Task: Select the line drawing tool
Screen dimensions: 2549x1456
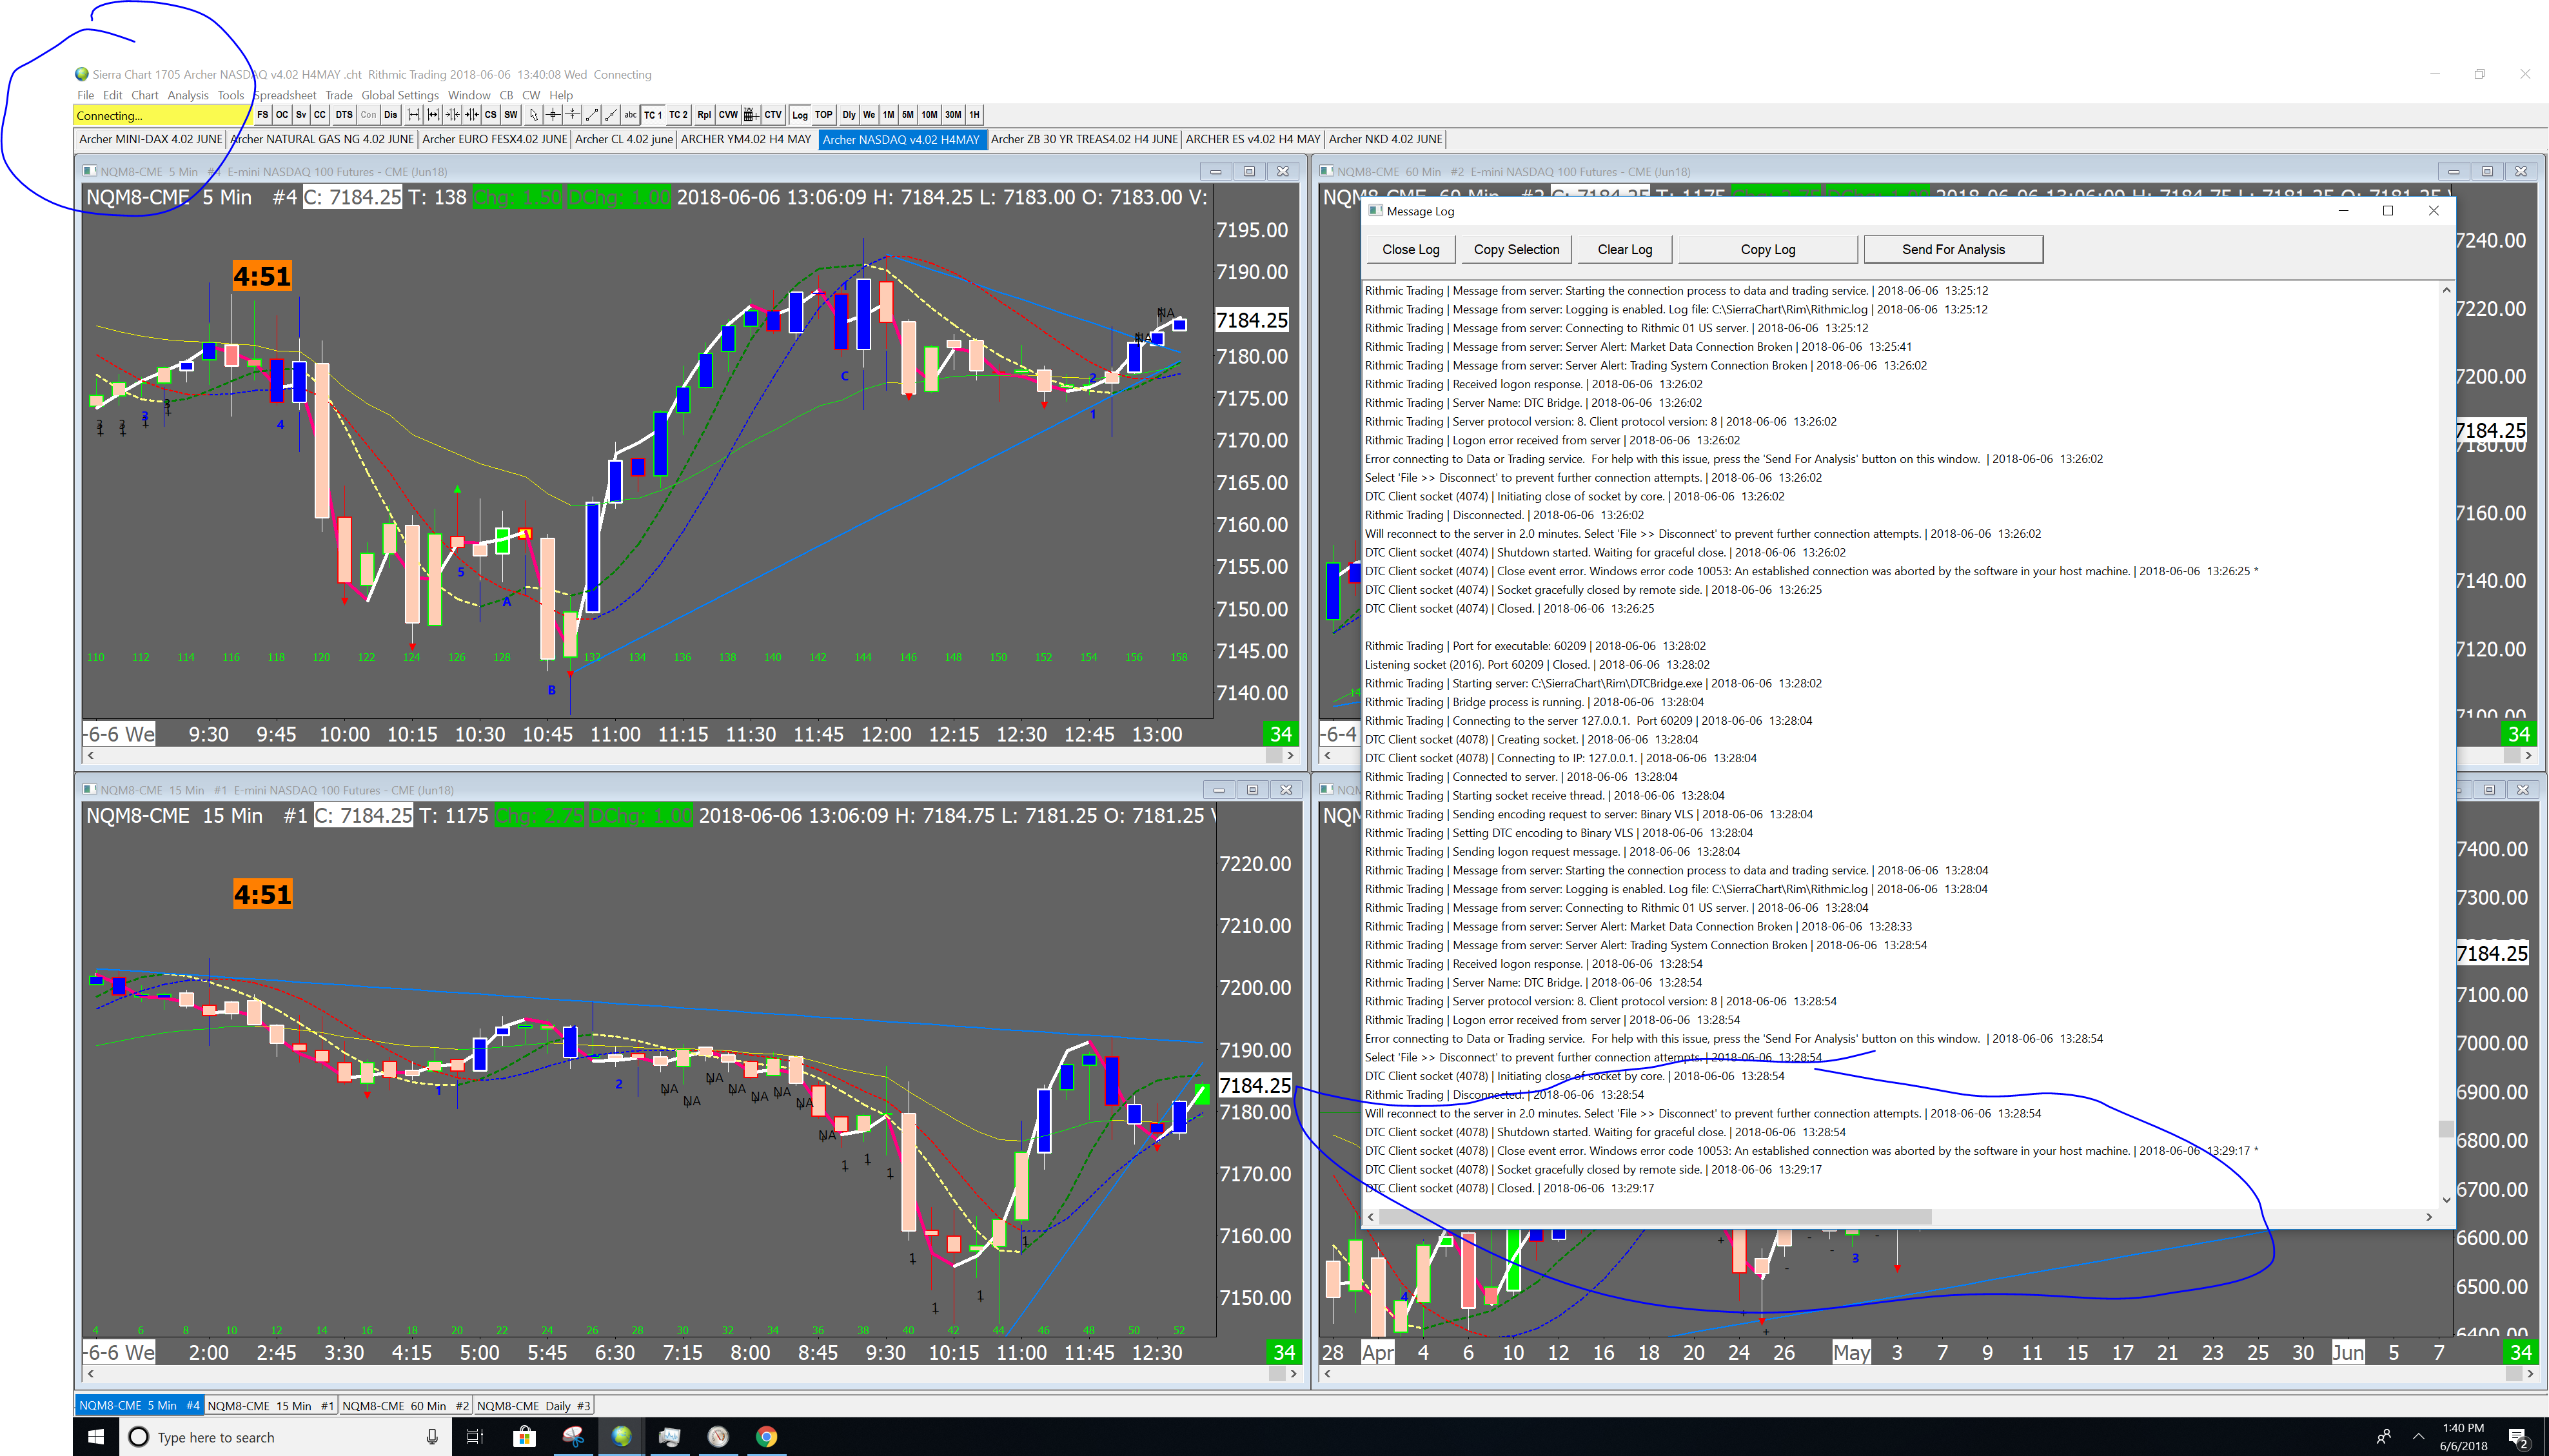Action: 592,115
